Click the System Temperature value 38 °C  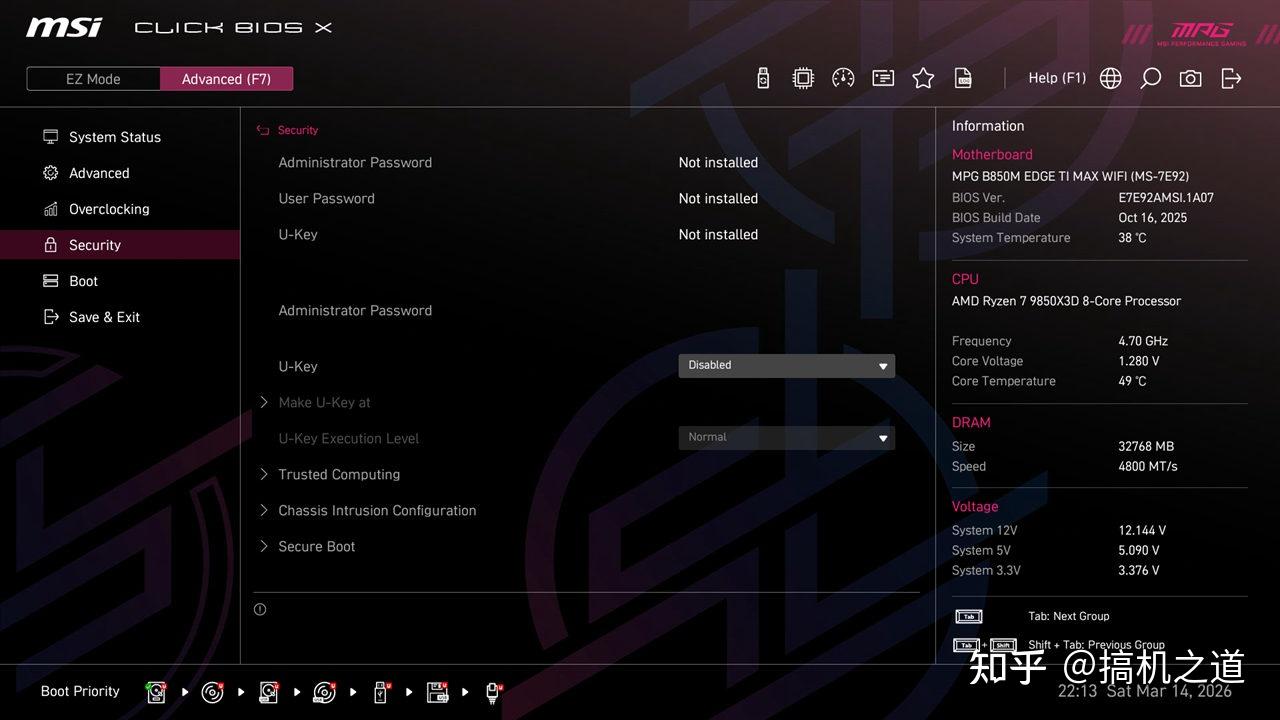click(x=1132, y=237)
